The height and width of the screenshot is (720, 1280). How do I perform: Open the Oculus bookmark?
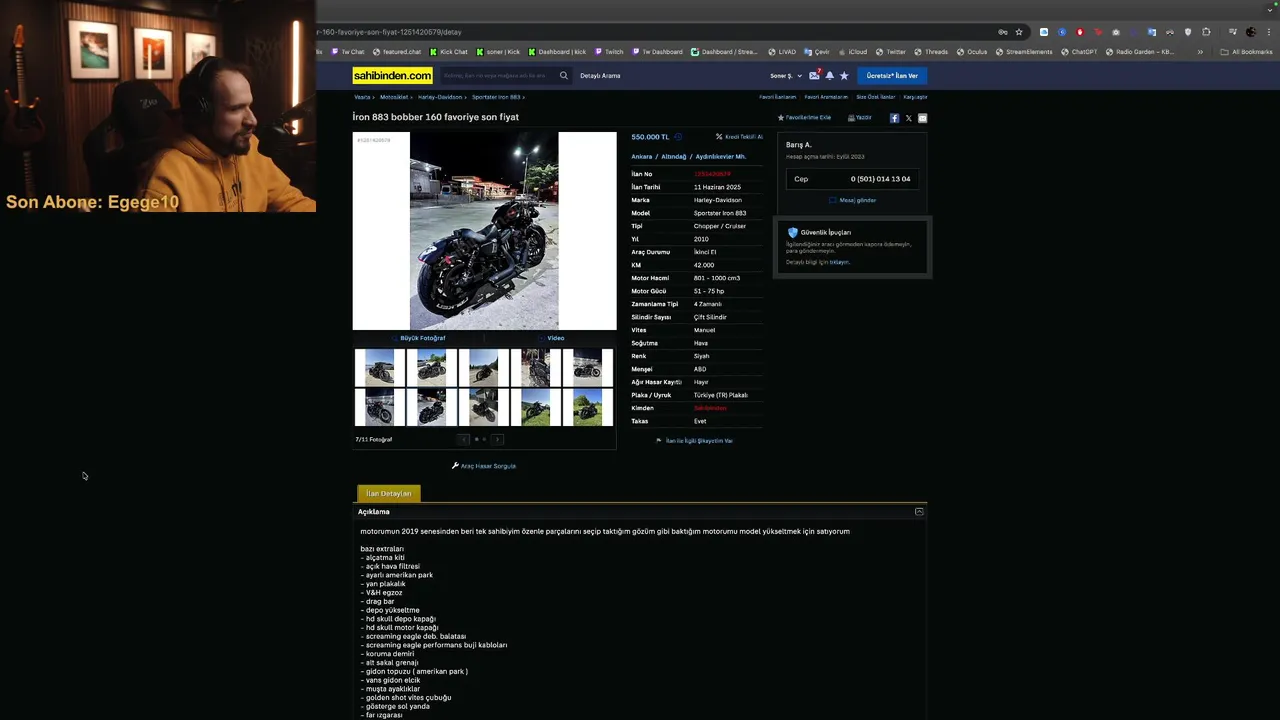click(972, 52)
